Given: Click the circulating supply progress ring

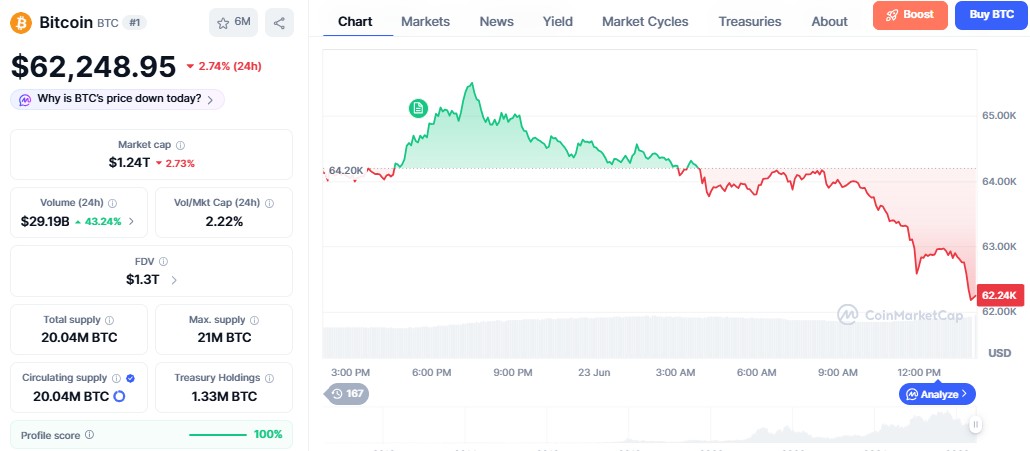Looking at the screenshot, I should pyautogui.click(x=120, y=397).
